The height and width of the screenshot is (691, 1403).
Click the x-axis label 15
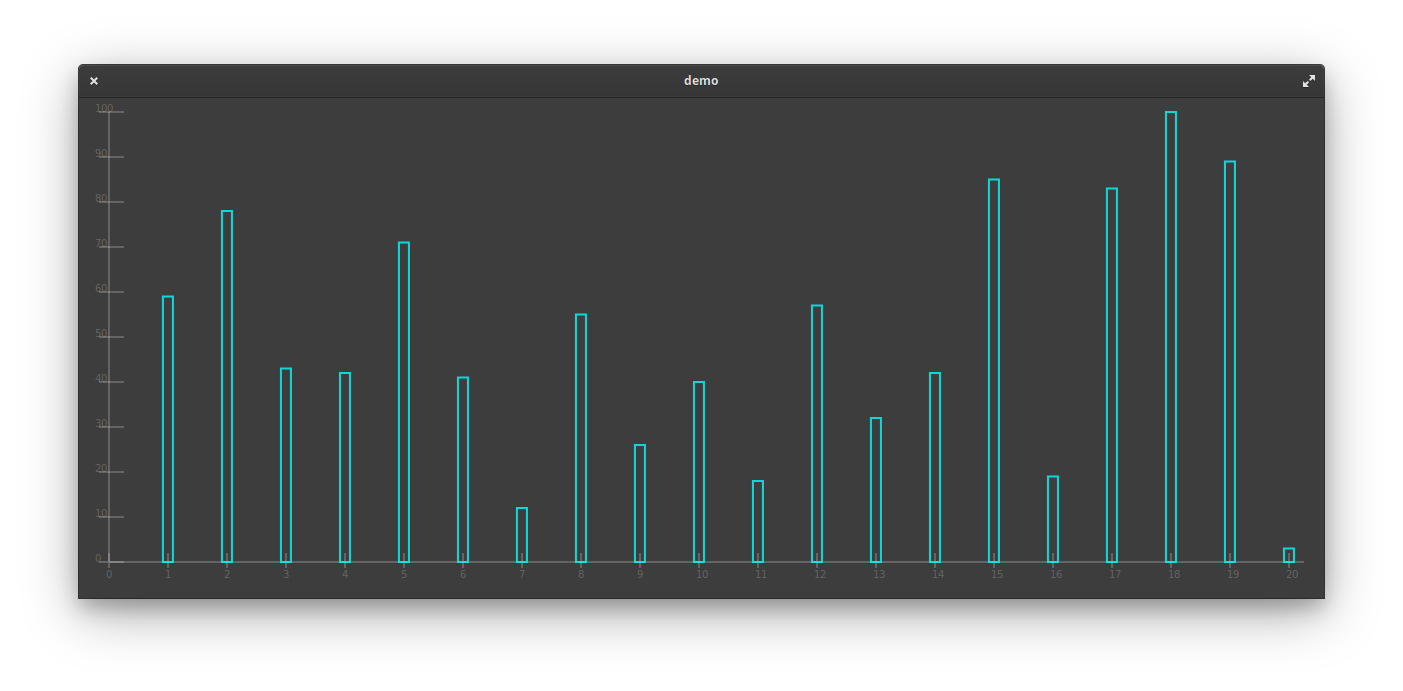pos(997,574)
